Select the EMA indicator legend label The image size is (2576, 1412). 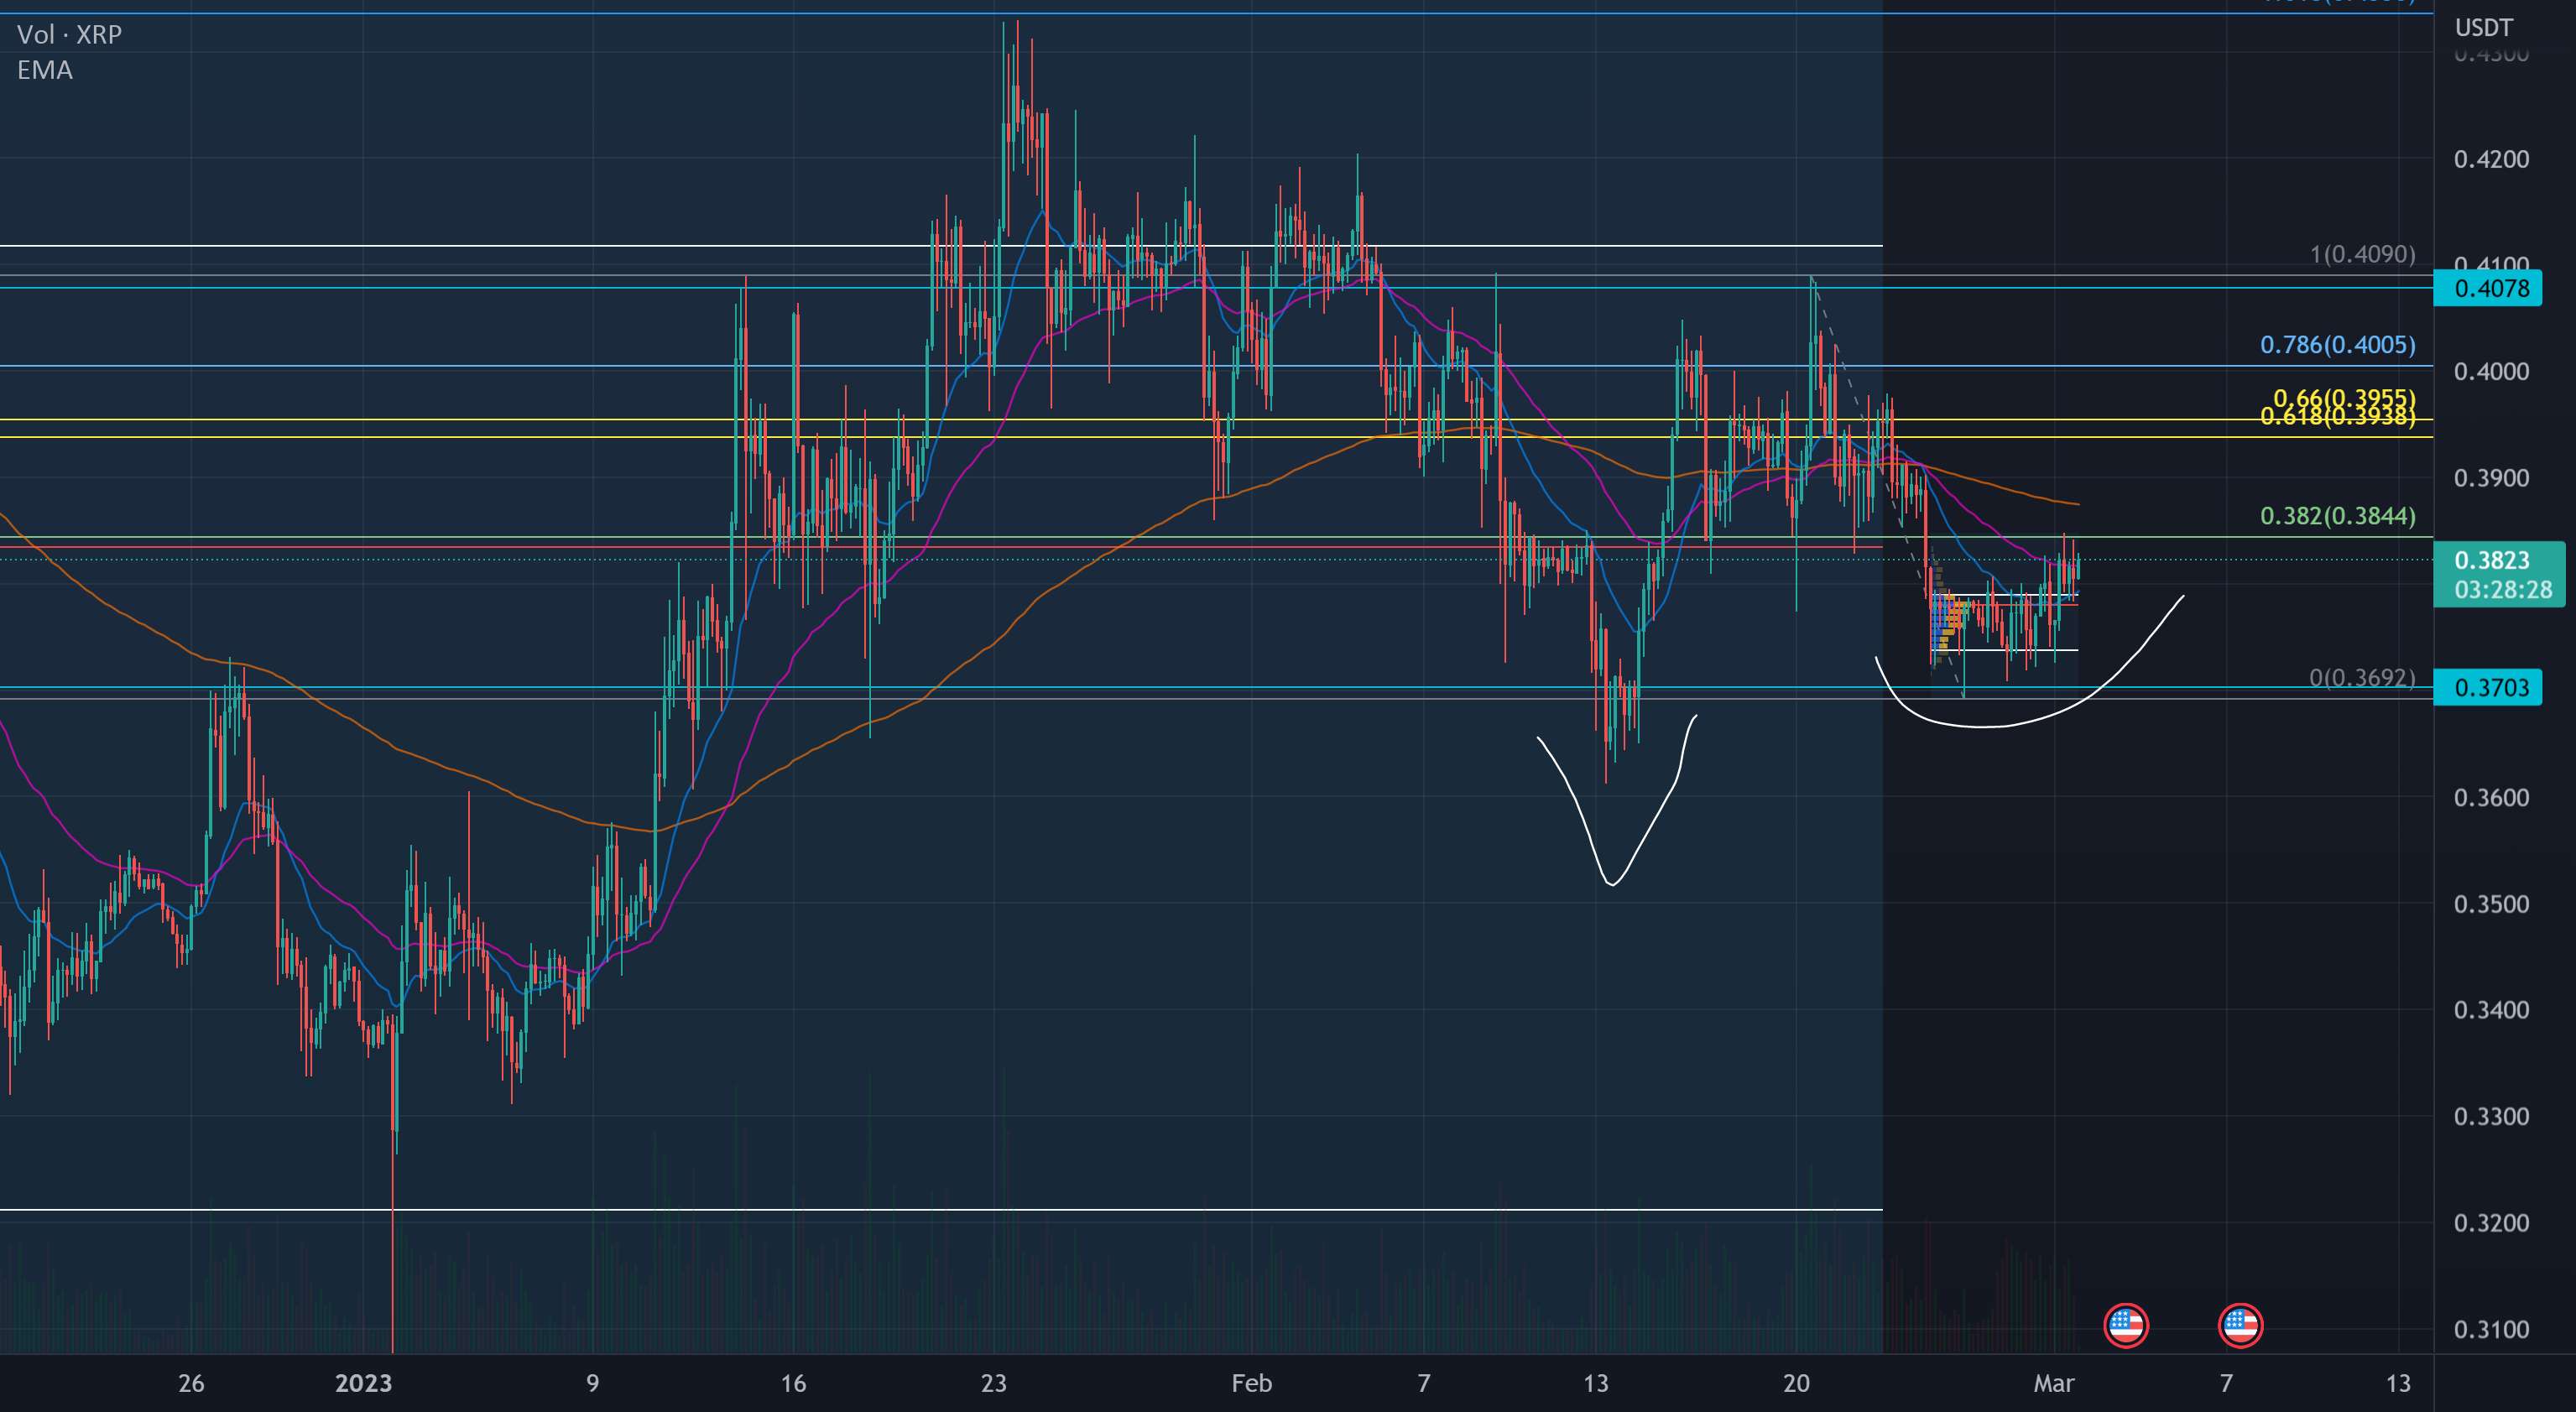pyautogui.click(x=45, y=70)
